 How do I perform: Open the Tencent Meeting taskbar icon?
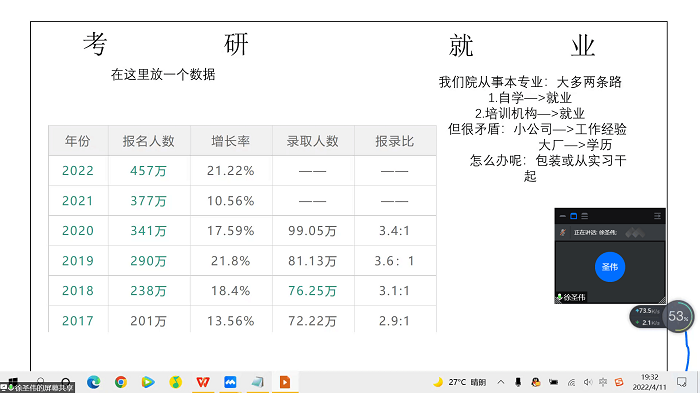pyautogui.click(x=230, y=382)
